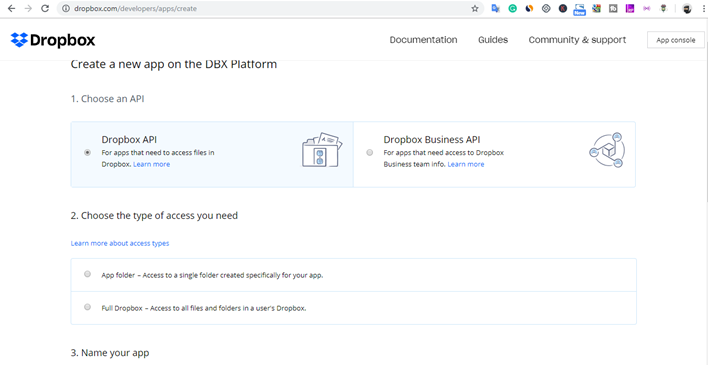708x365 pixels.
Task: Focus the browser address bar URL
Action: (x=135, y=9)
